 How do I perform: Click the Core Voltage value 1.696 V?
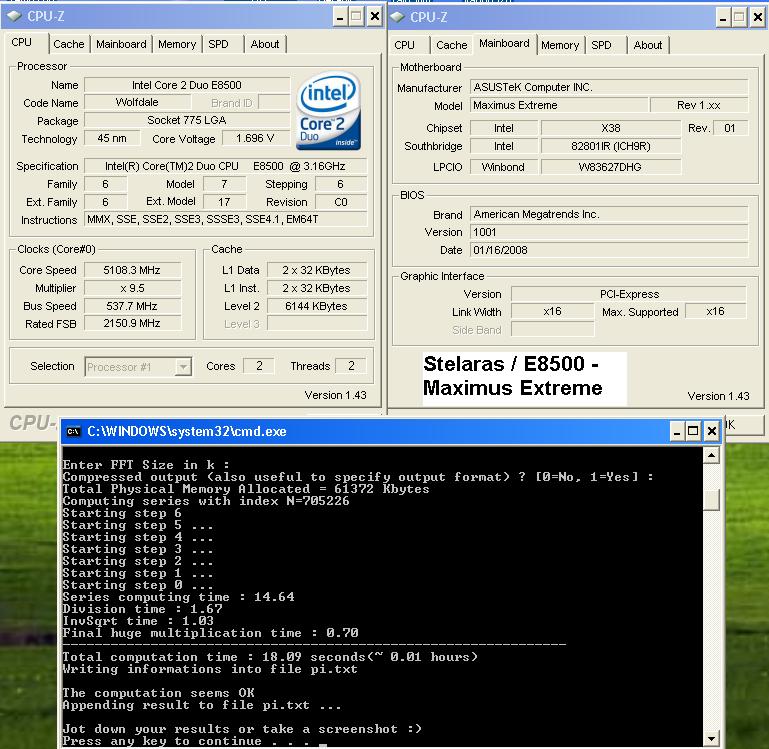(255, 138)
